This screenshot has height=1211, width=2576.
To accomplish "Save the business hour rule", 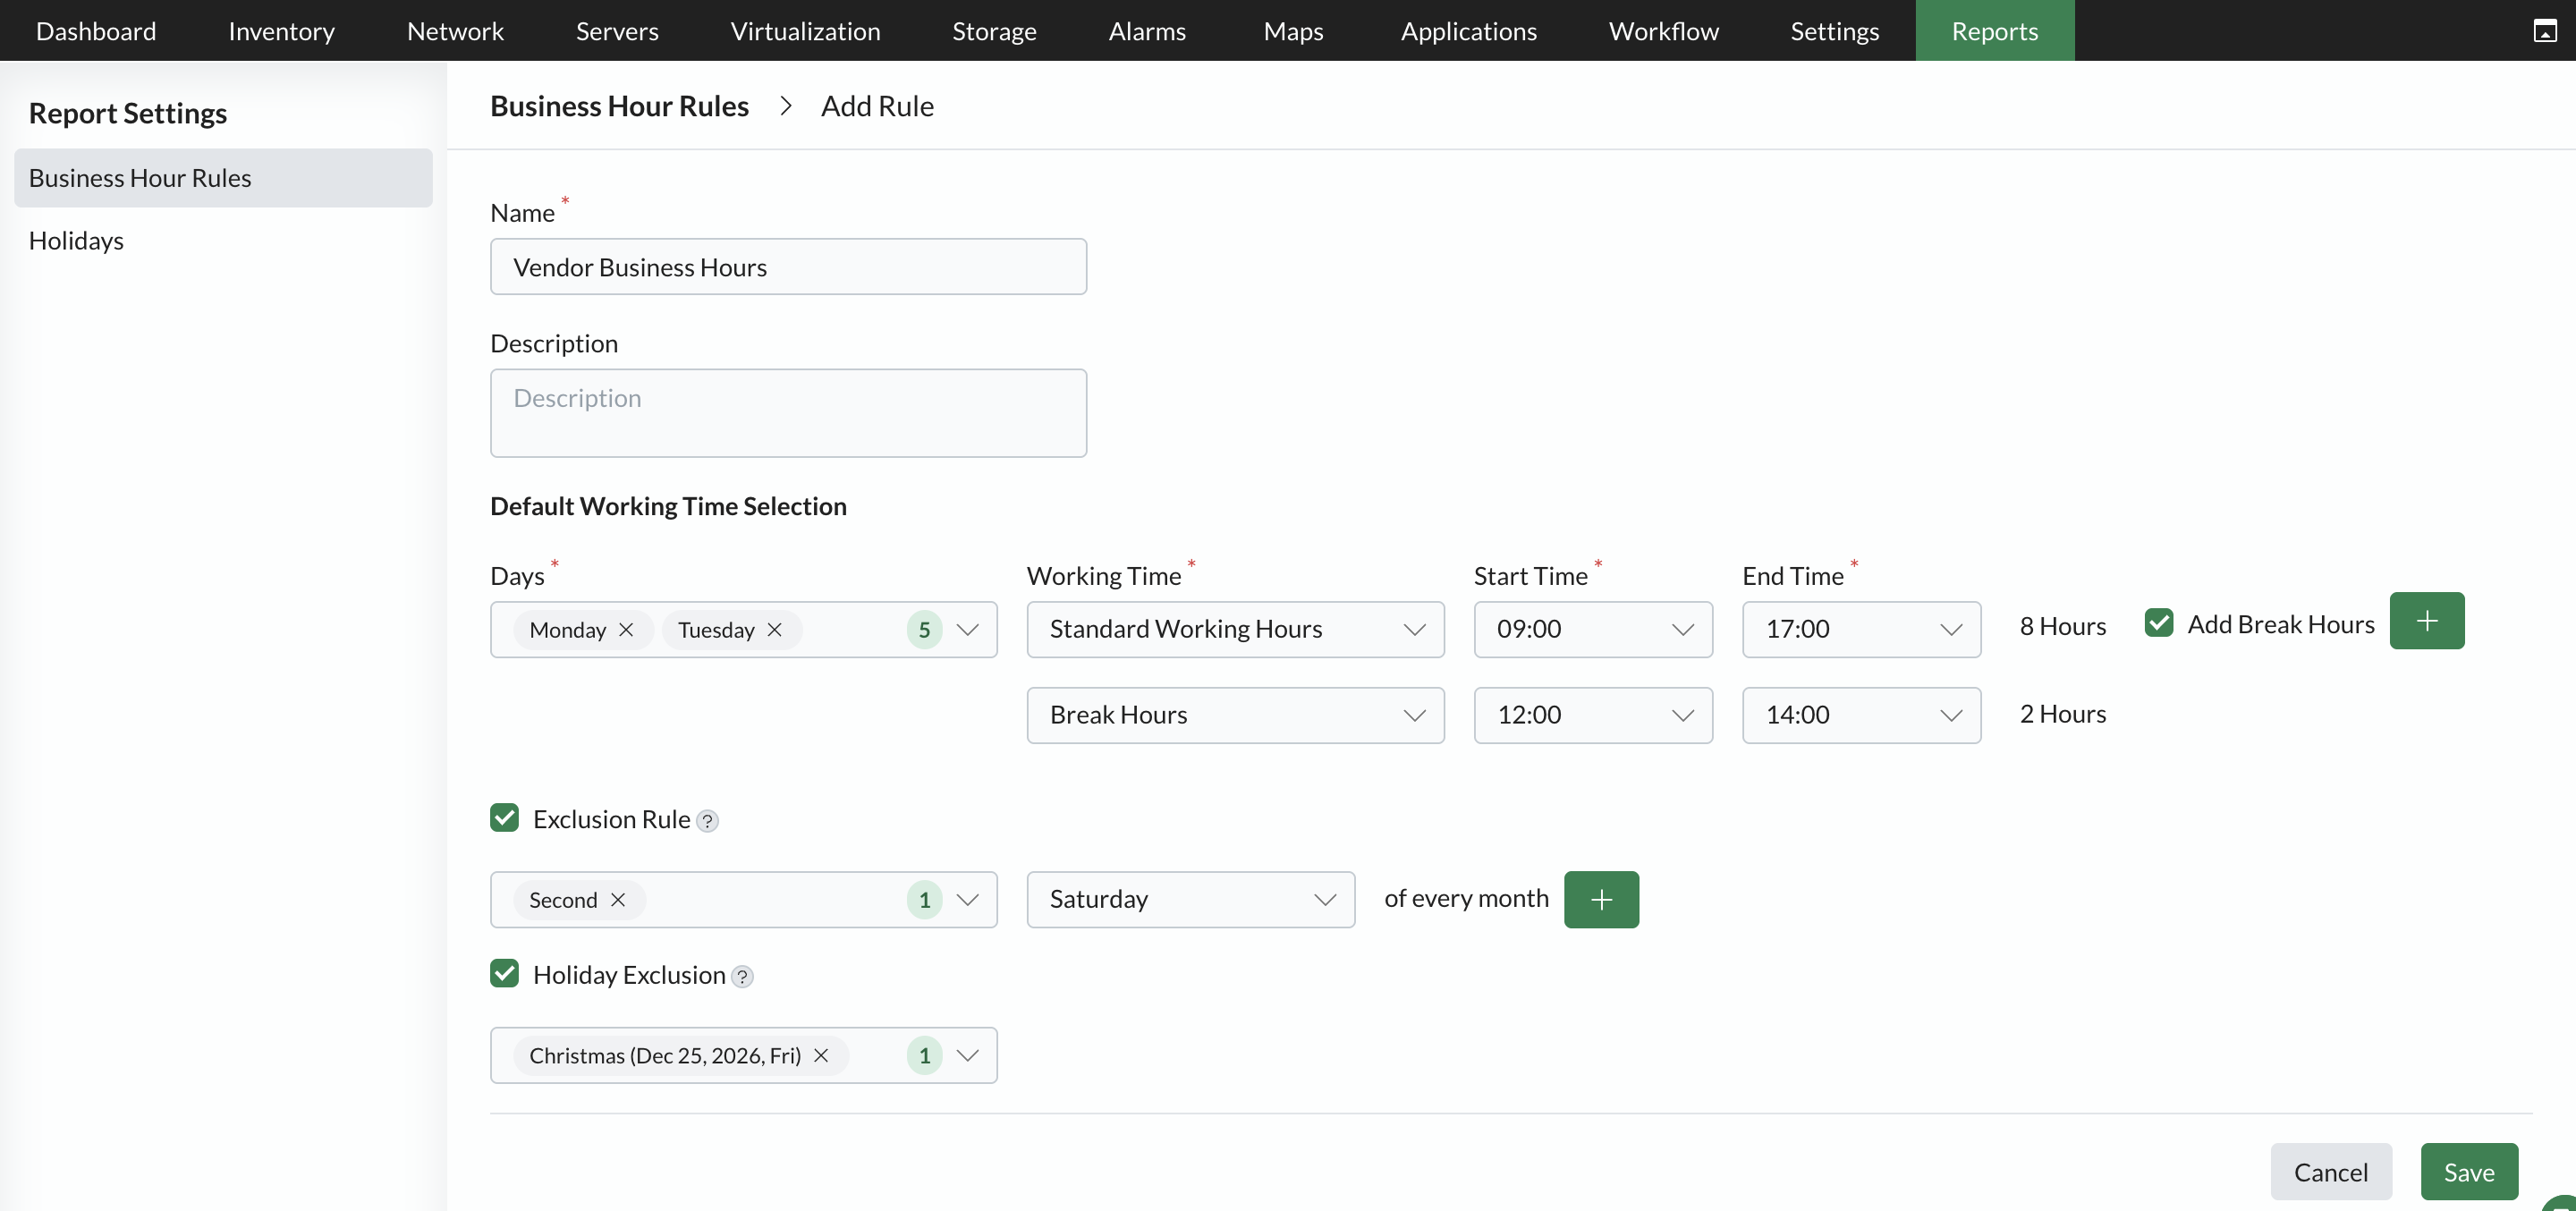I will point(2469,1172).
